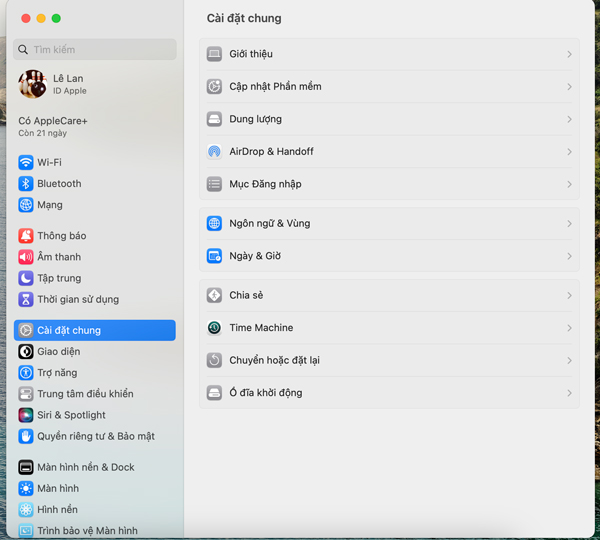Open Lê Lan ID Apple account

click(x=54, y=84)
